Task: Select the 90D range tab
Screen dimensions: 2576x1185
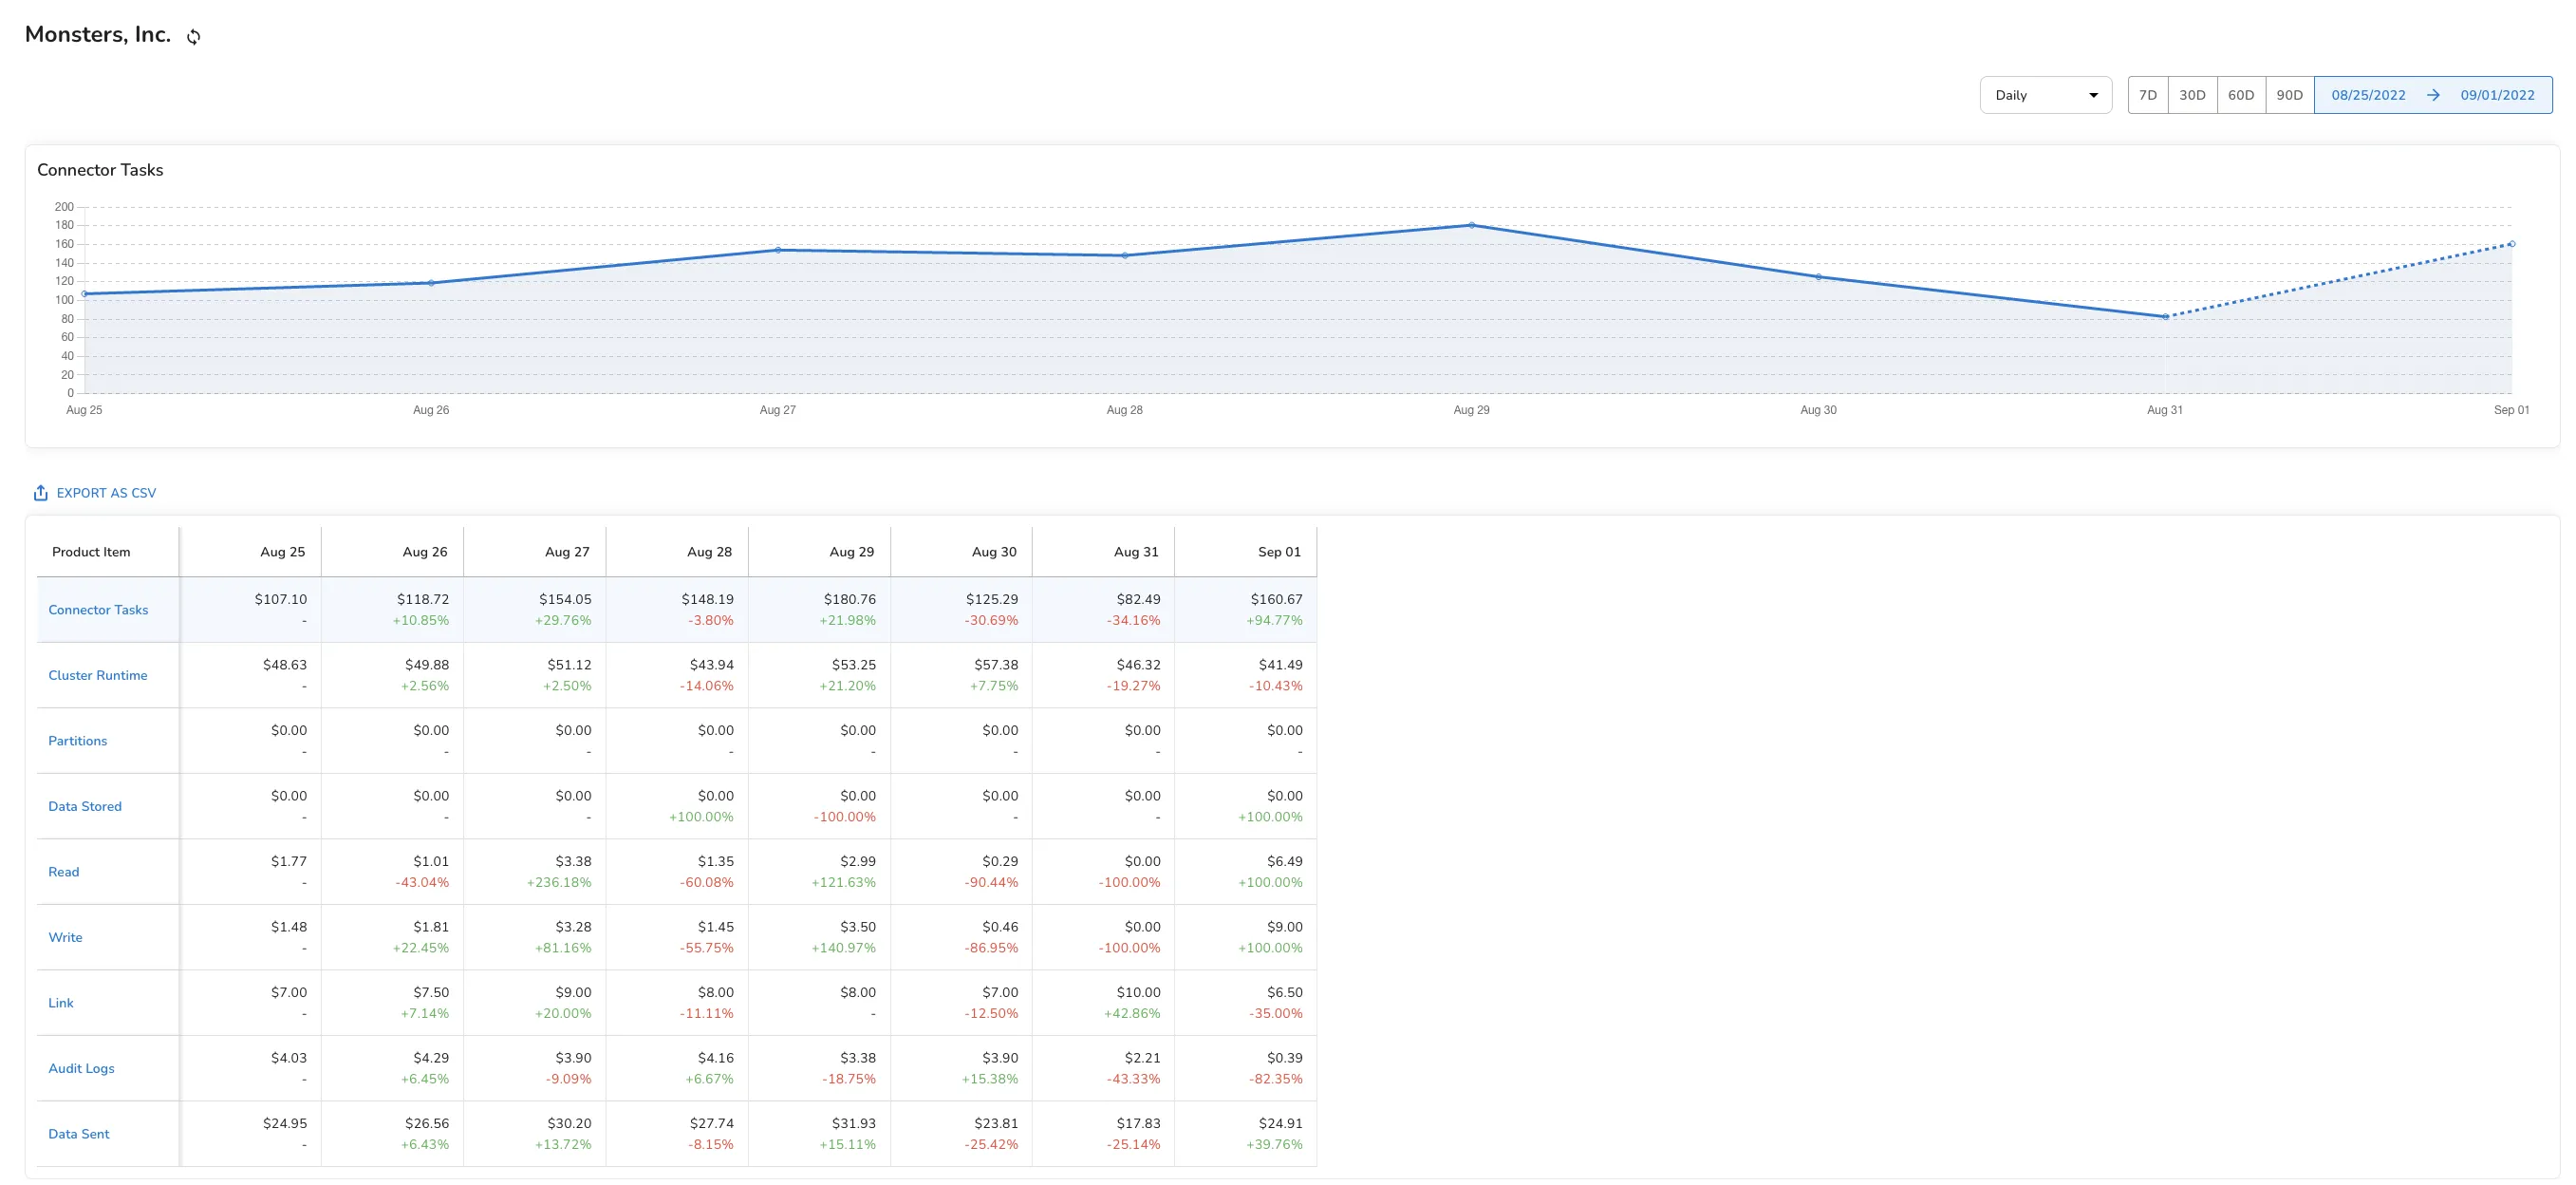Action: [x=2289, y=95]
